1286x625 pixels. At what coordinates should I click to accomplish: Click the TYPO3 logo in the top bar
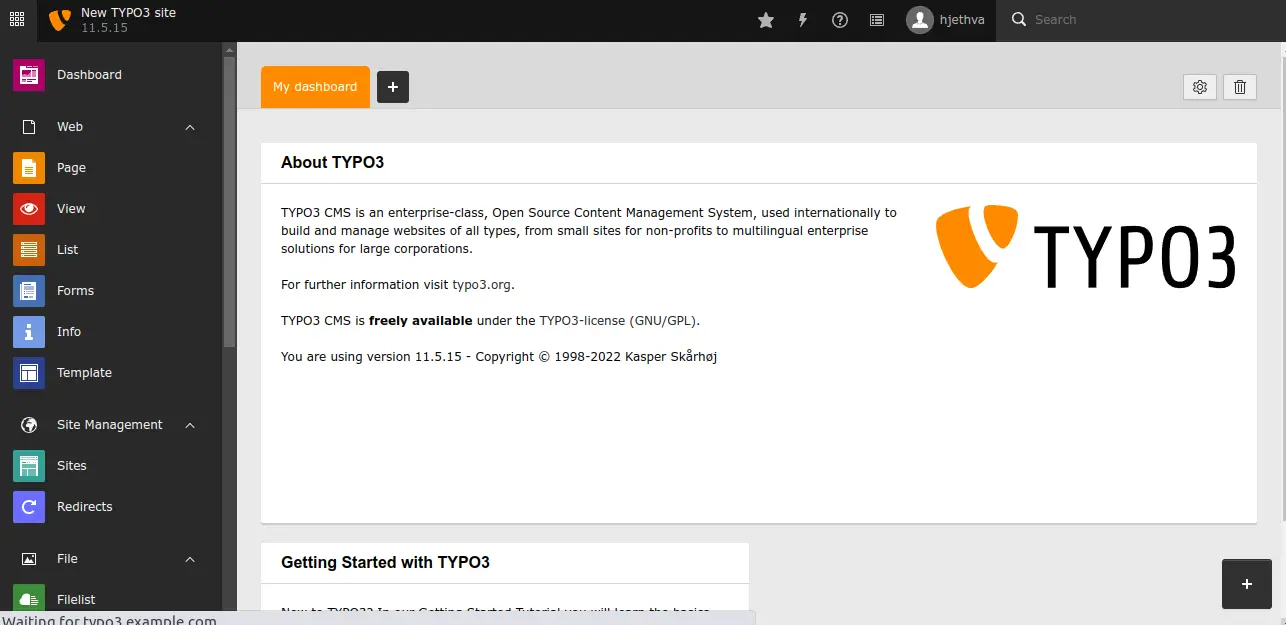pos(60,19)
